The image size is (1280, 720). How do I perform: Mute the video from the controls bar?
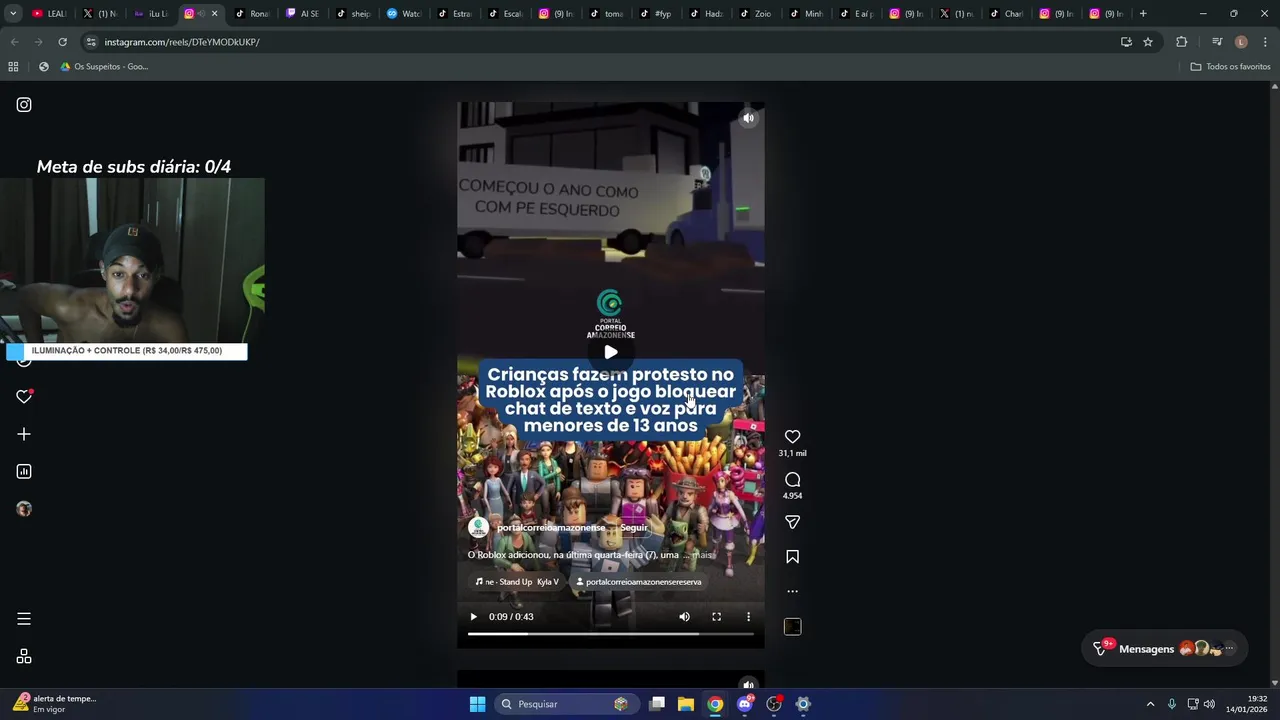tap(684, 617)
